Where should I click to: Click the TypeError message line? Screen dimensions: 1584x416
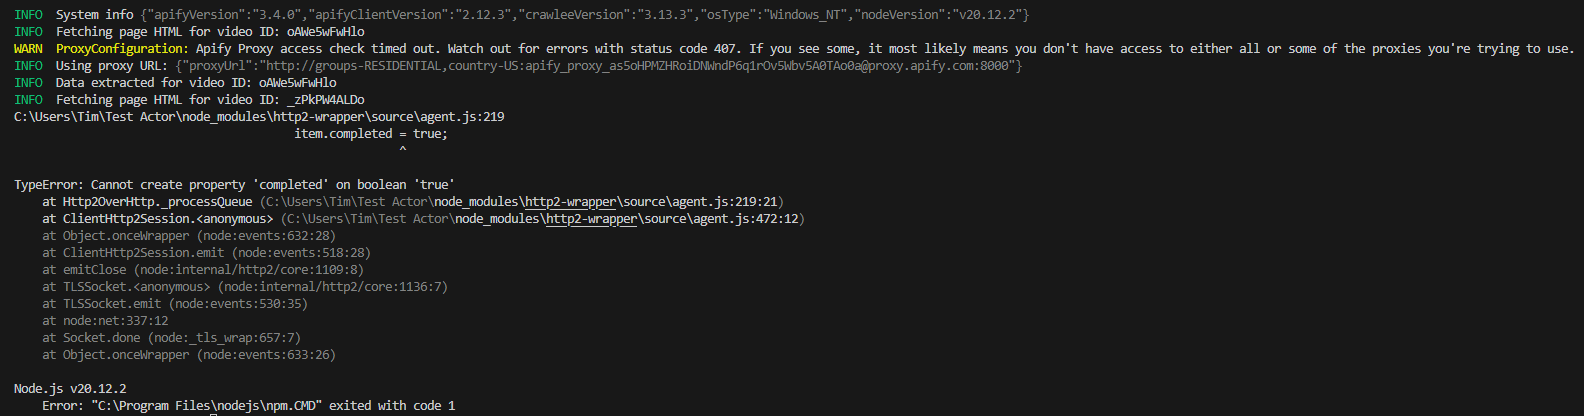(x=234, y=185)
